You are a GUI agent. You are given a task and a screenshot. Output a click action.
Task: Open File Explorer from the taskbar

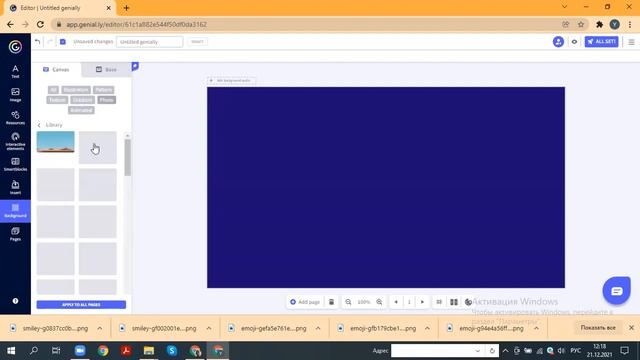(x=149, y=351)
